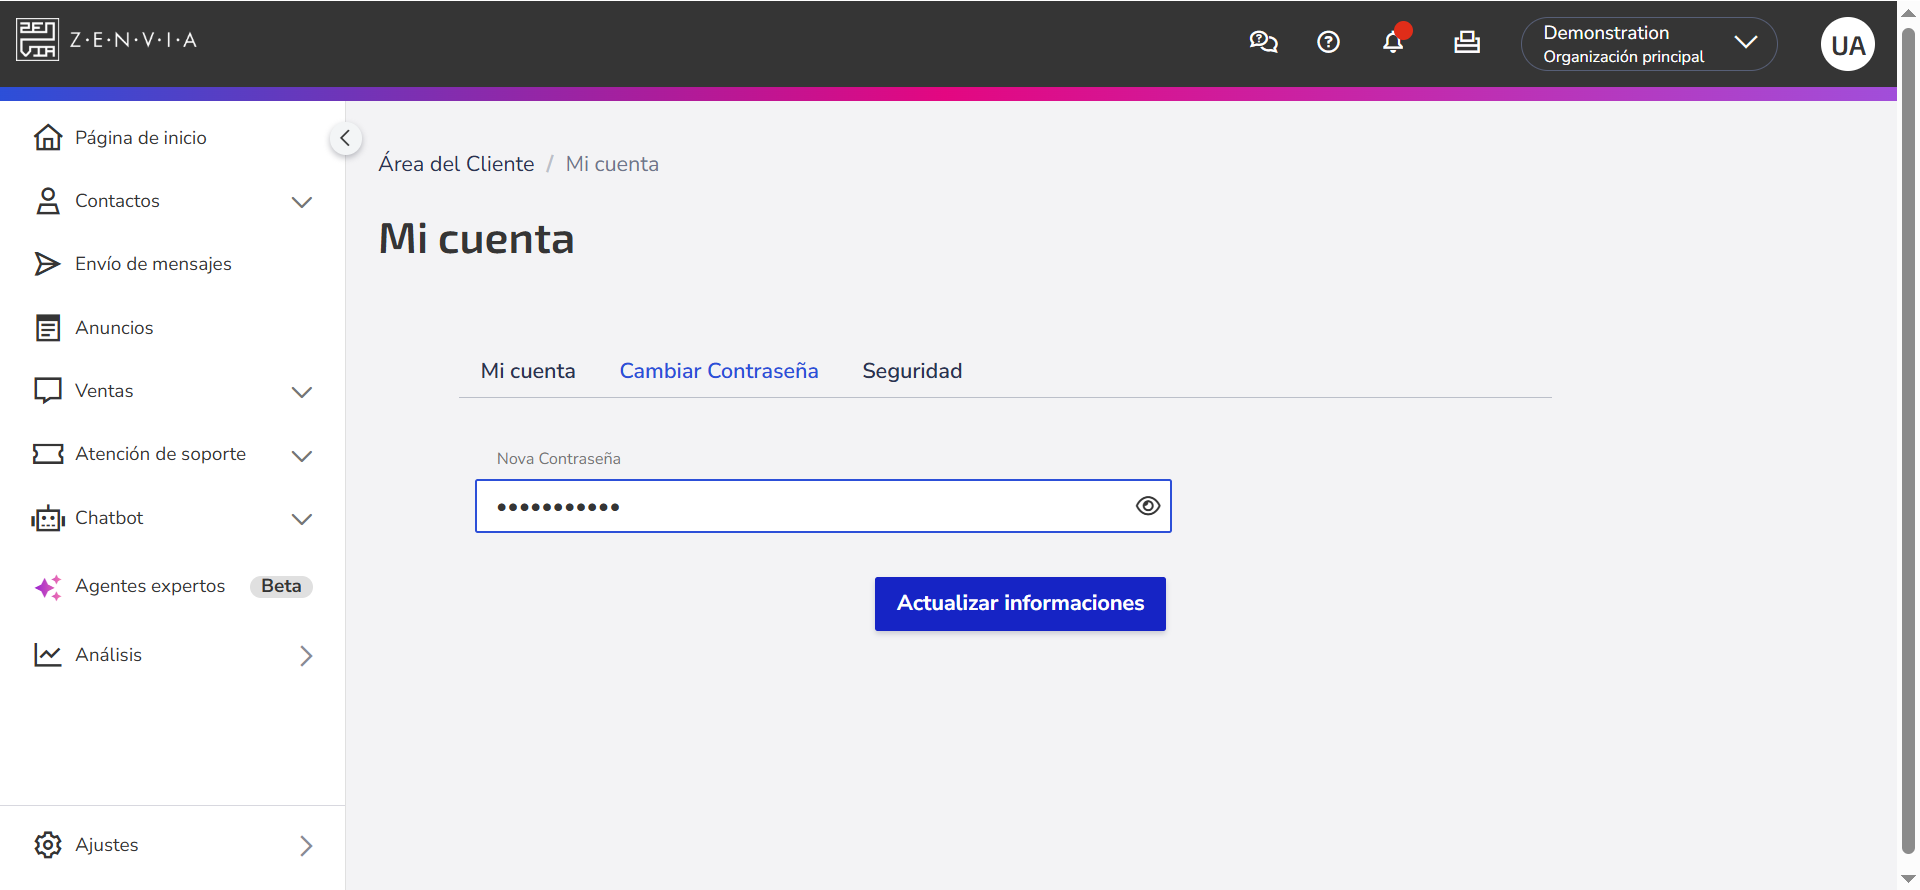Open the notifications bell
This screenshot has height=890, width=1920.
(1393, 42)
